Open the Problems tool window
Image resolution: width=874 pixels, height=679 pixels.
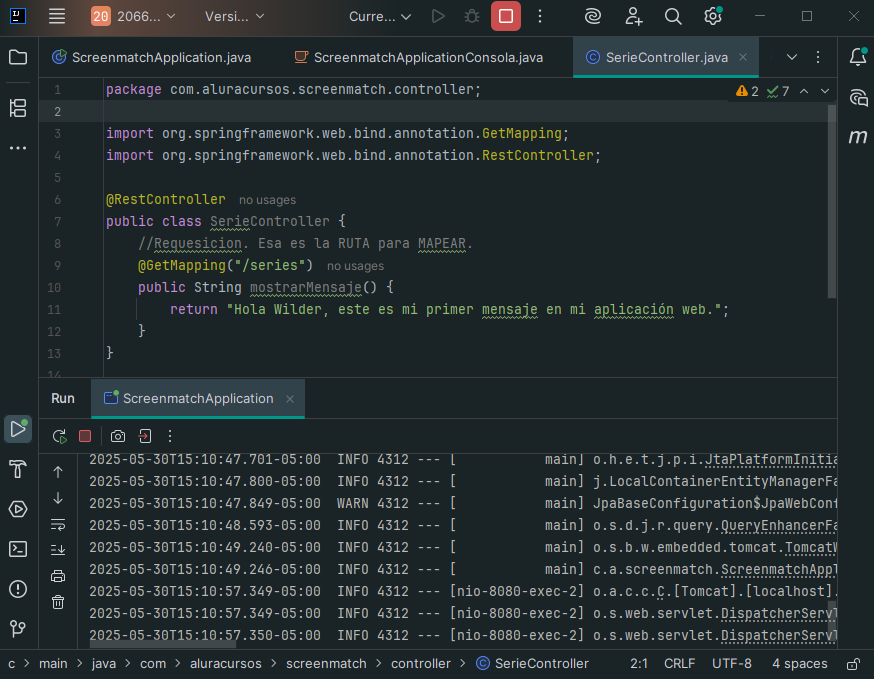point(18,589)
